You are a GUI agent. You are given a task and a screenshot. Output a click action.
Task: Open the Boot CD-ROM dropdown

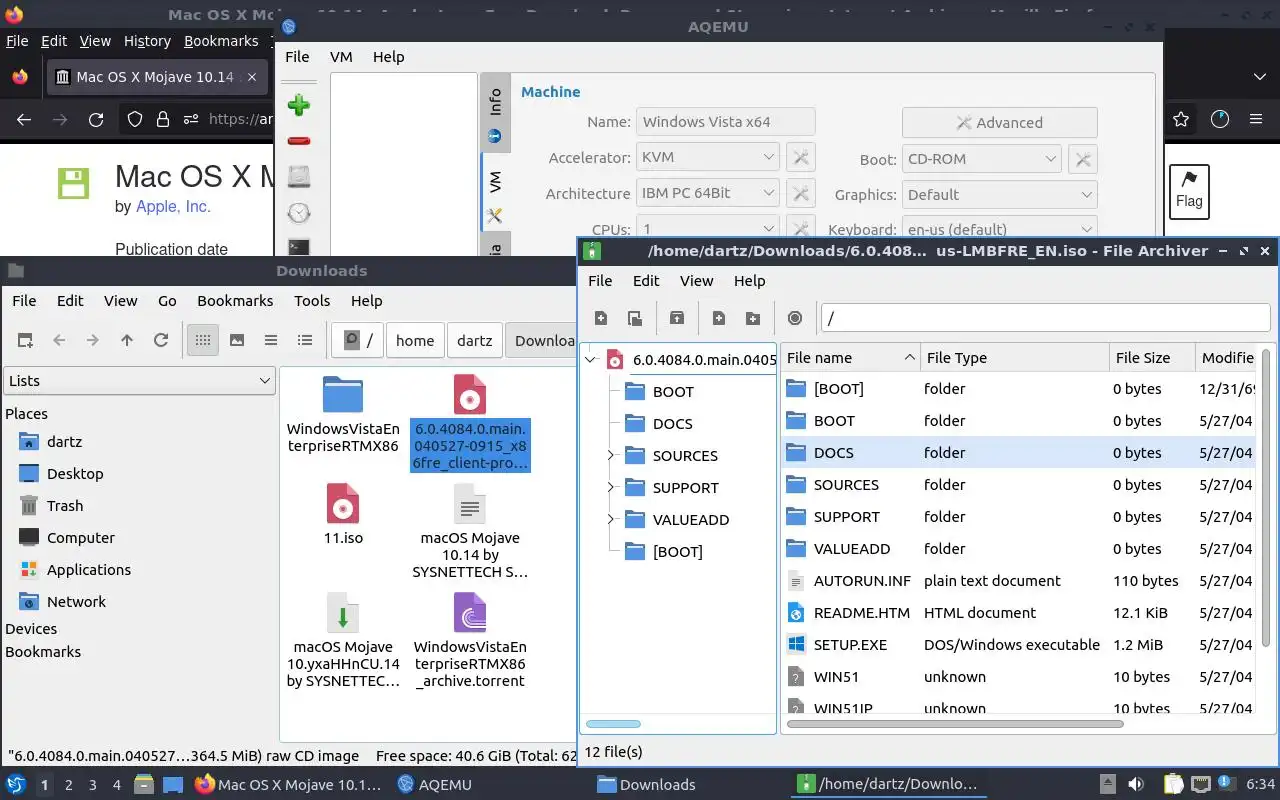(981, 158)
